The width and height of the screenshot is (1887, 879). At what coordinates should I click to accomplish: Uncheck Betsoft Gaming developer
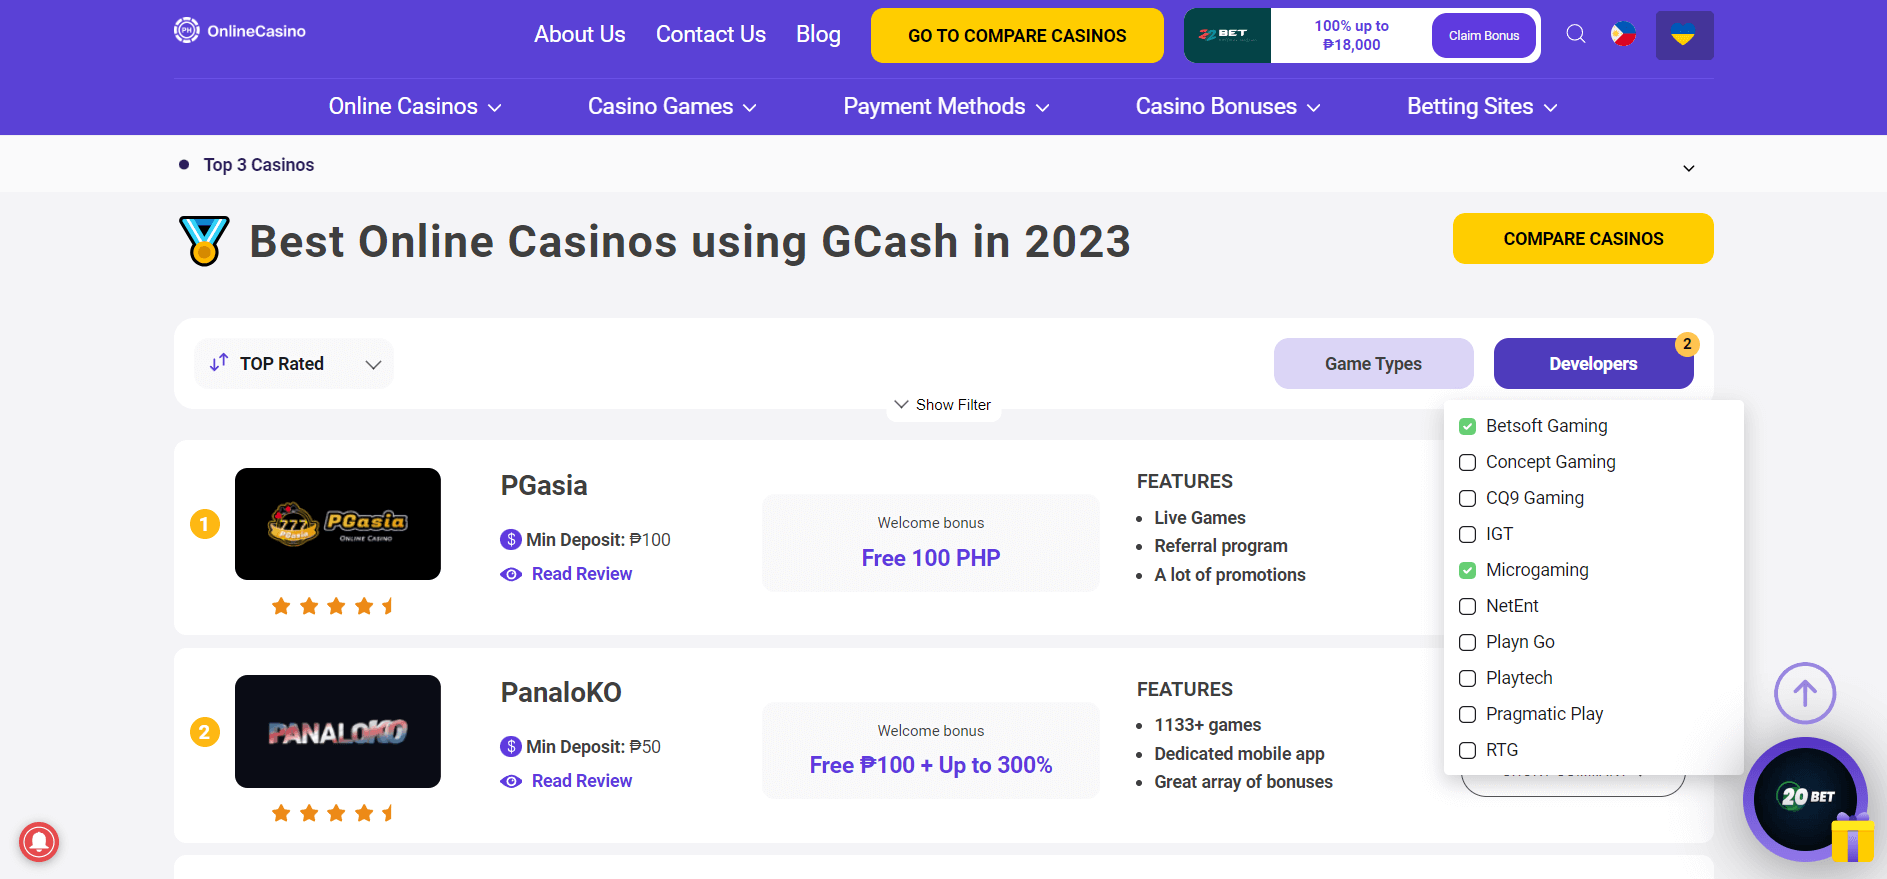point(1467,426)
